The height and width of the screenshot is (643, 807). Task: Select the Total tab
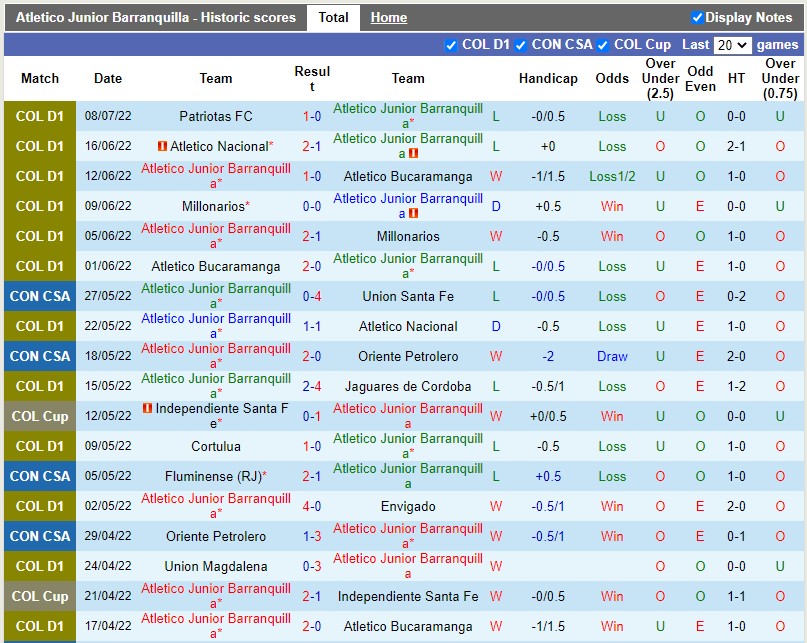click(333, 17)
